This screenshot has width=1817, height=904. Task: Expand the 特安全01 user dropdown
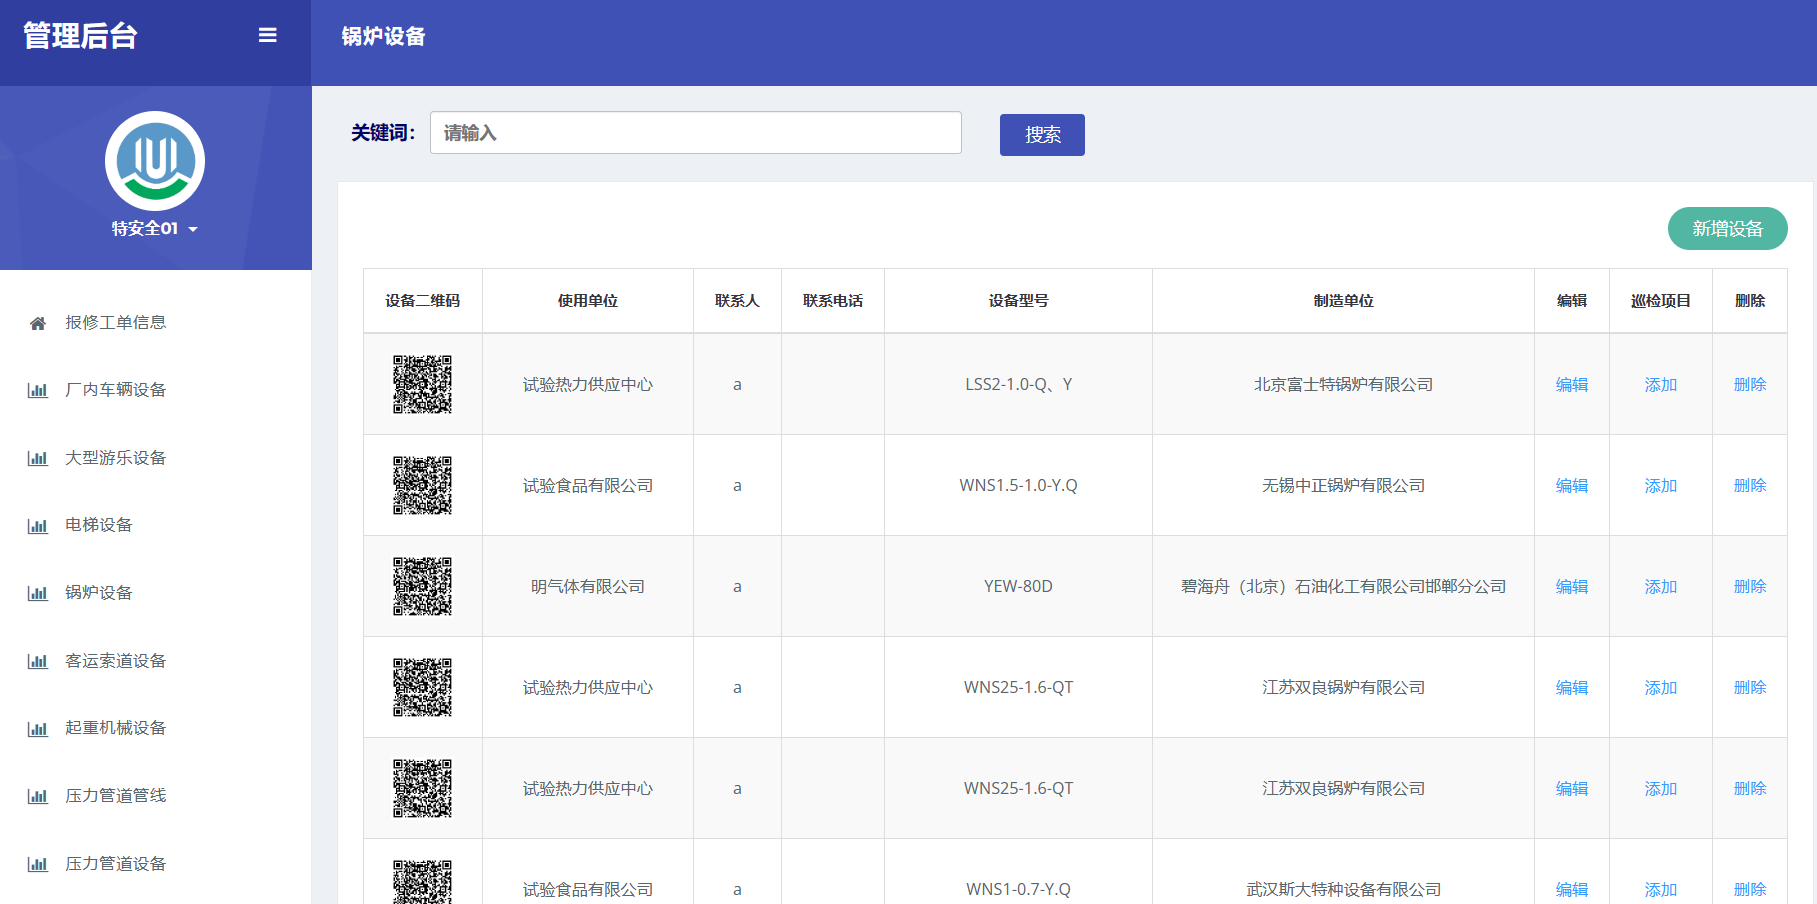point(155,228)
